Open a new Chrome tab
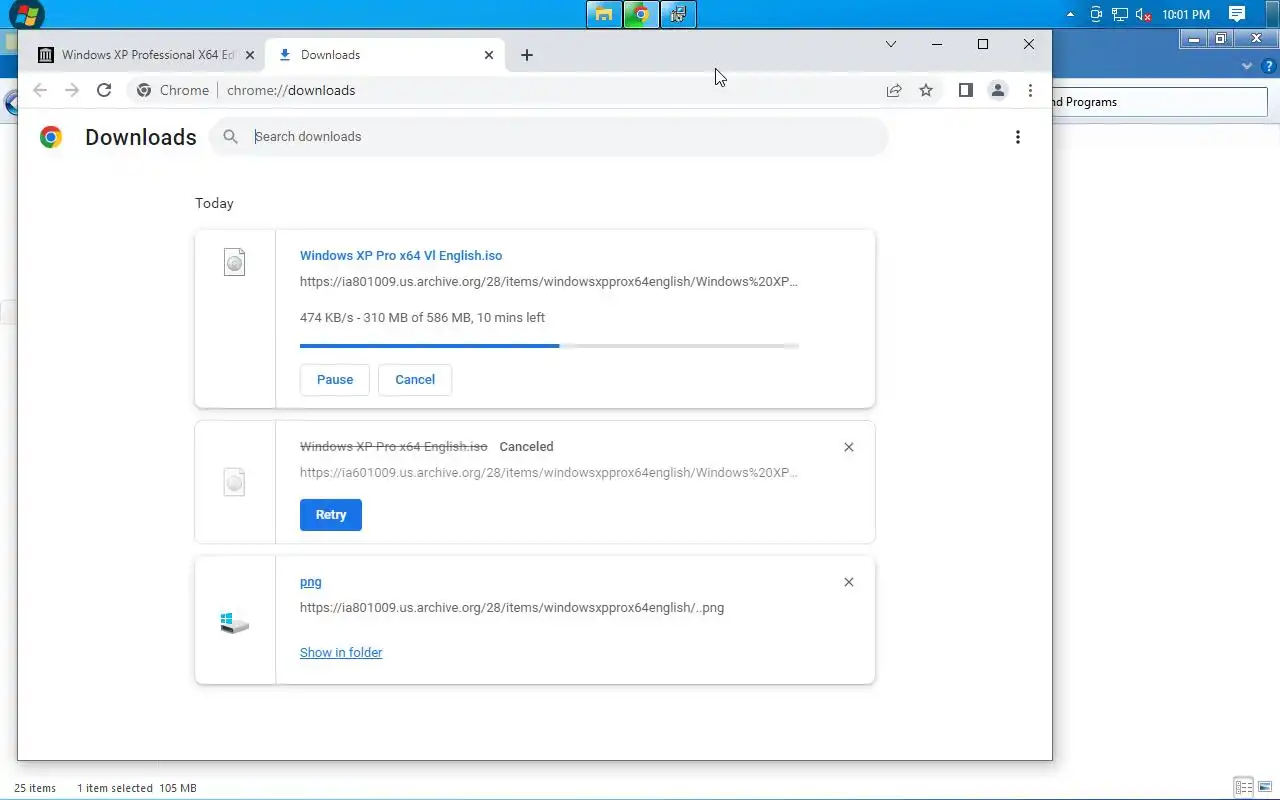Image resolution: width=1280 pixels, height=800 pixels. [x=527, y=55]
